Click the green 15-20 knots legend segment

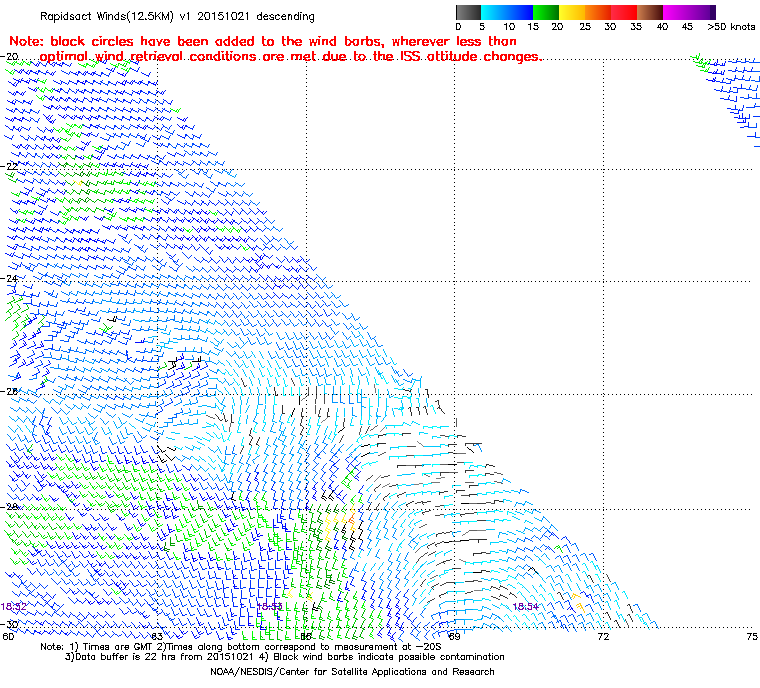546,12
